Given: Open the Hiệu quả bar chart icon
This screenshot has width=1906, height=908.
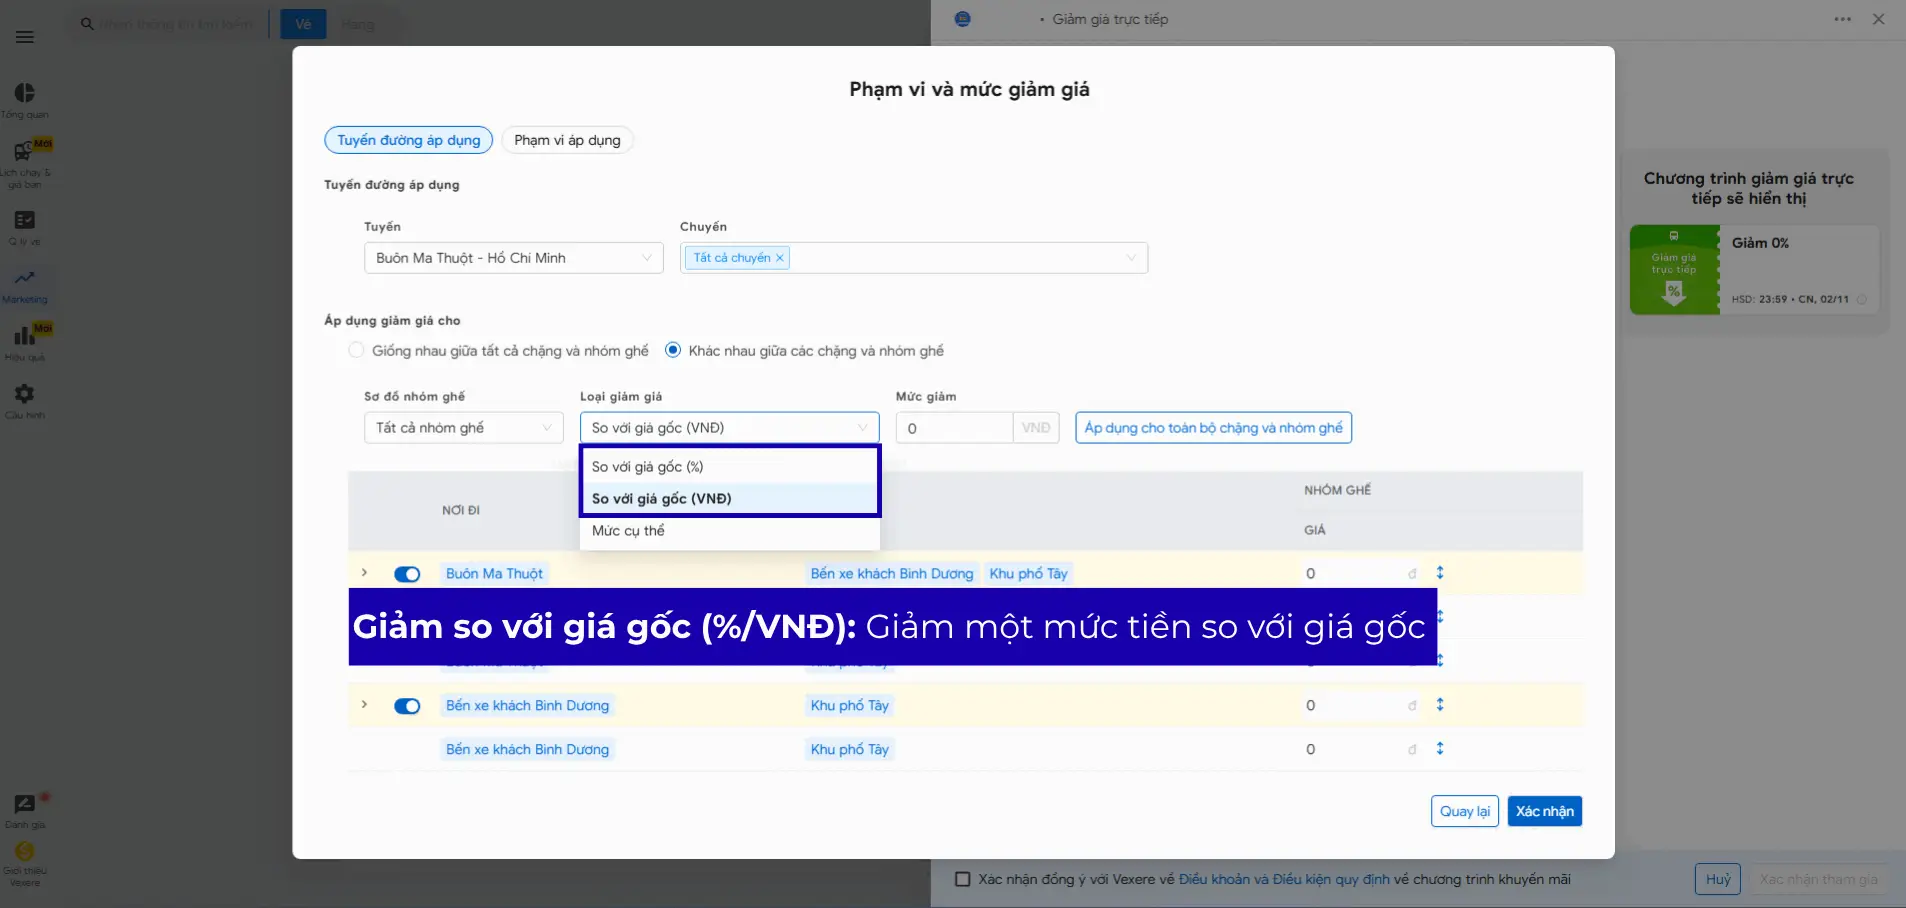Looking at the screenshot, I should pos(24,337).
